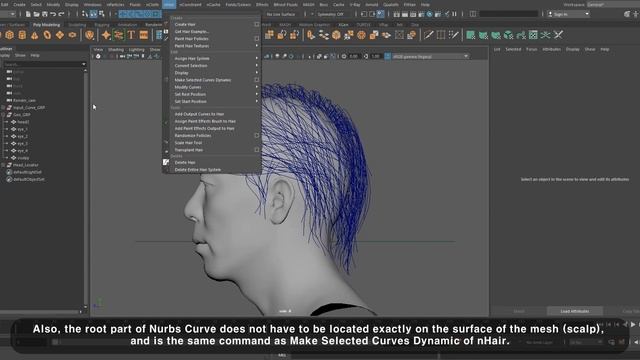Click the green checker map shelf icon
The height and width of the screenshot is (360, 640).
533,35
